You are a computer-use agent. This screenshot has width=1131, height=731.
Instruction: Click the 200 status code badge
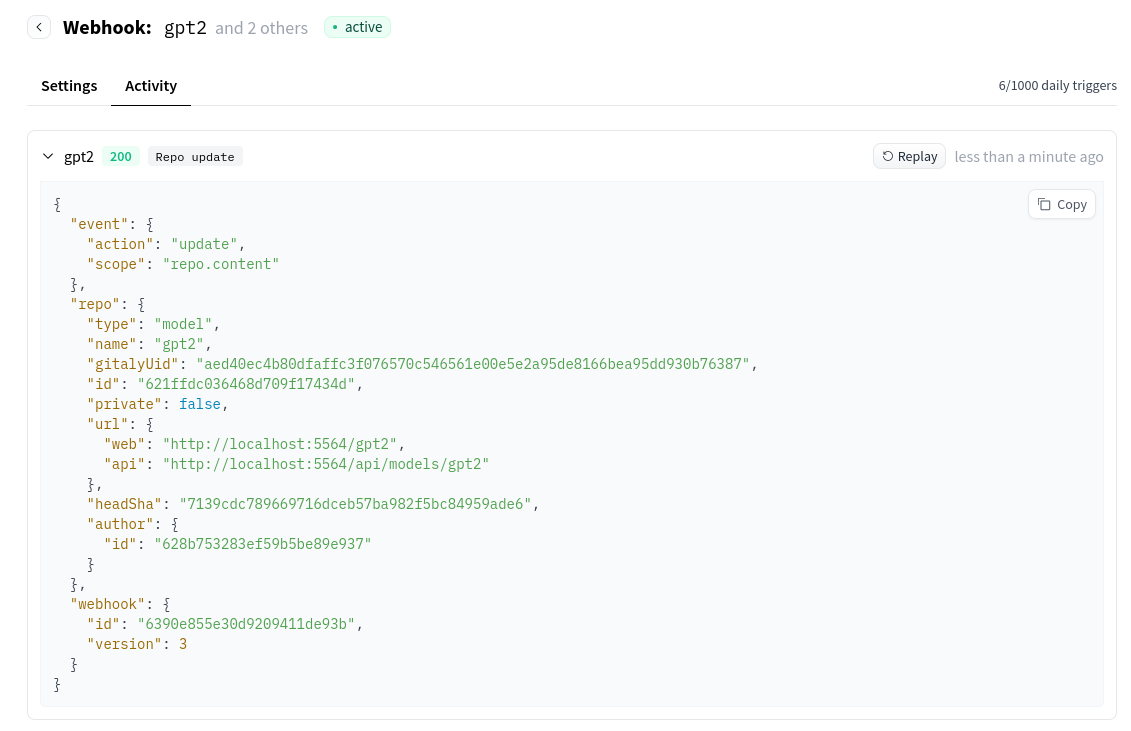pos(120,157)
